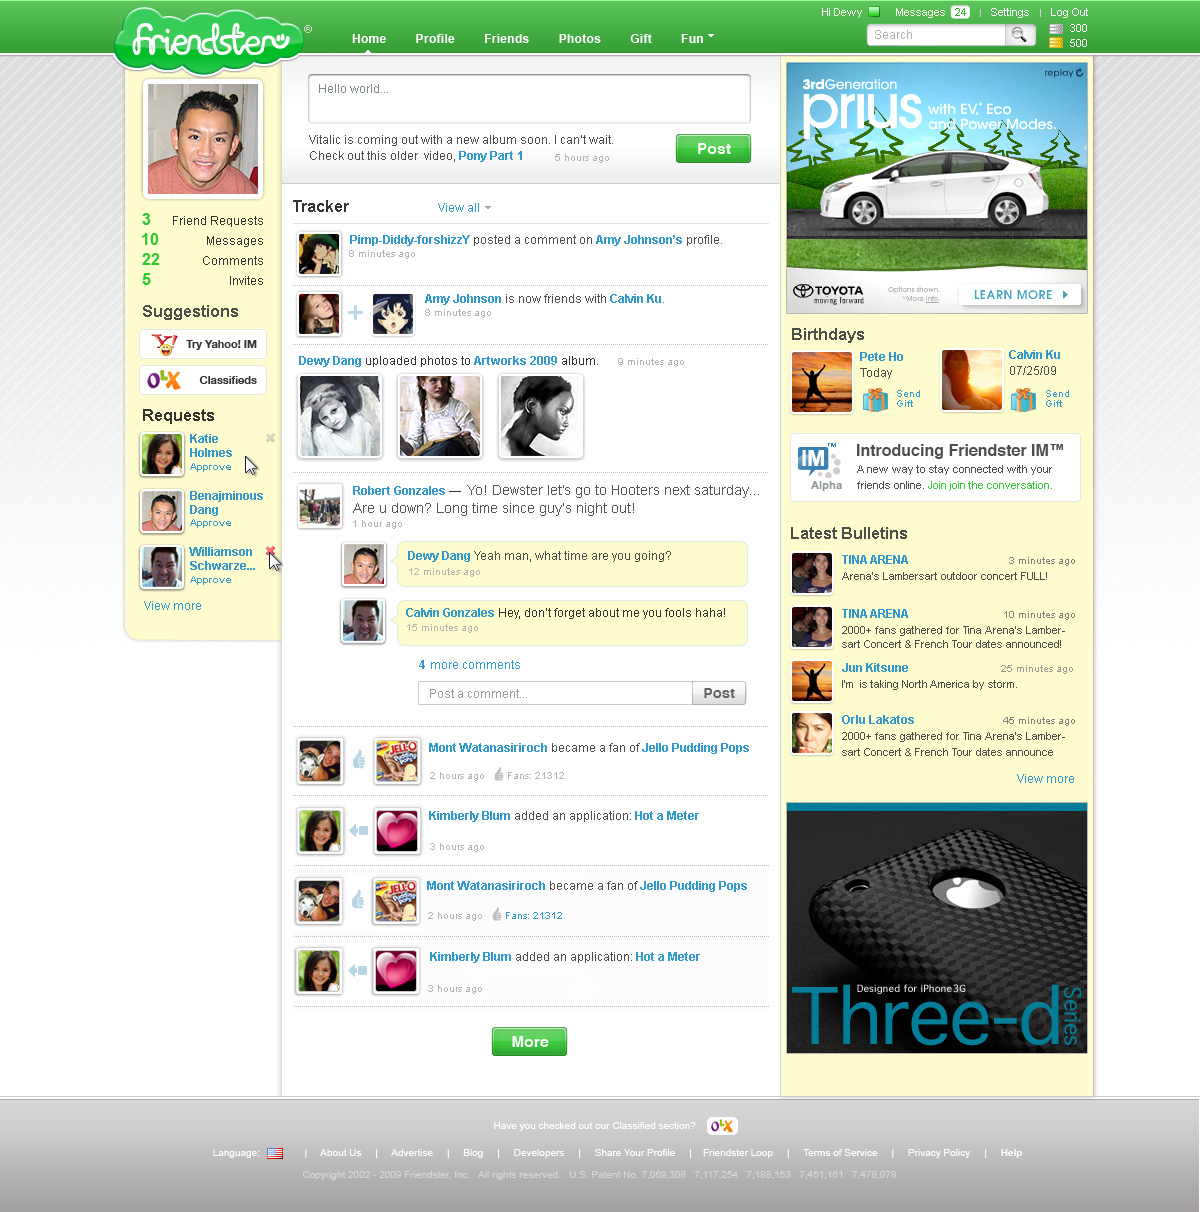Click the More button below the activity feed

point(529,1041)
